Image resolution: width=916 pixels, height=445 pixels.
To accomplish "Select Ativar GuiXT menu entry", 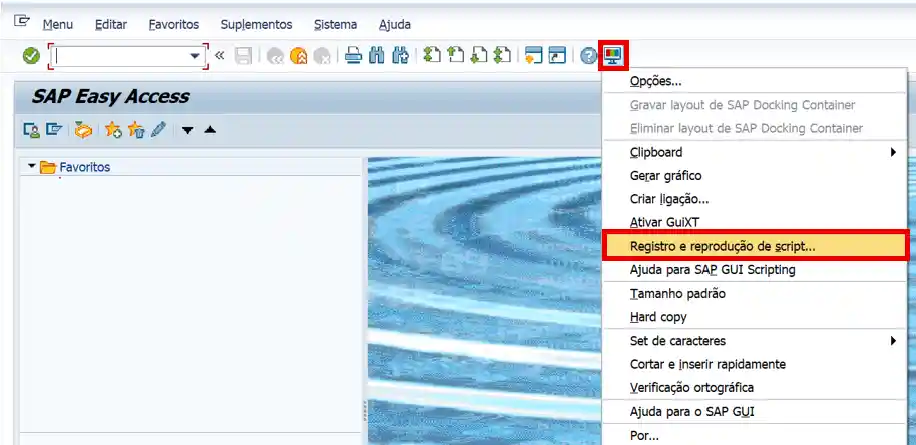I will [755, 222].
